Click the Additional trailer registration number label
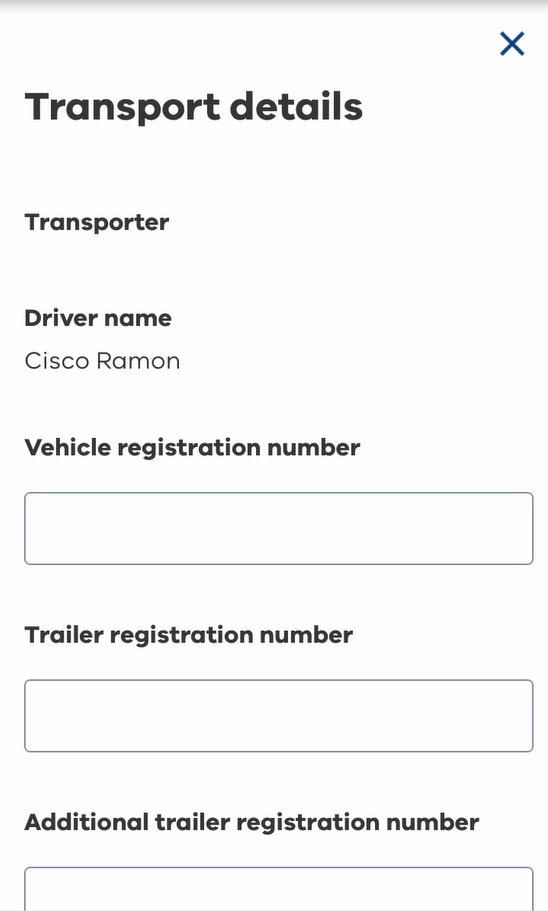 [252, 822]
